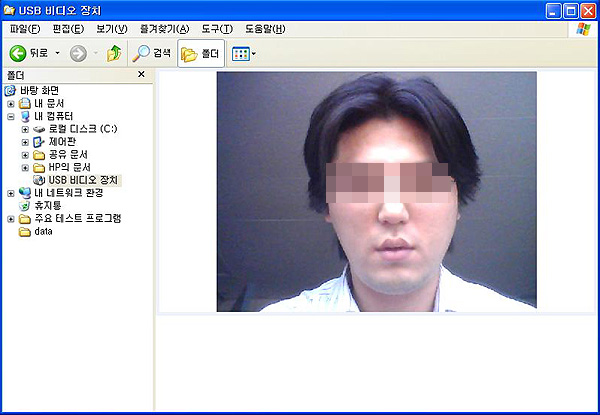Open the 도구(T) menu
600x415 pixels.
pyautogui.click(x=217, y=29)
